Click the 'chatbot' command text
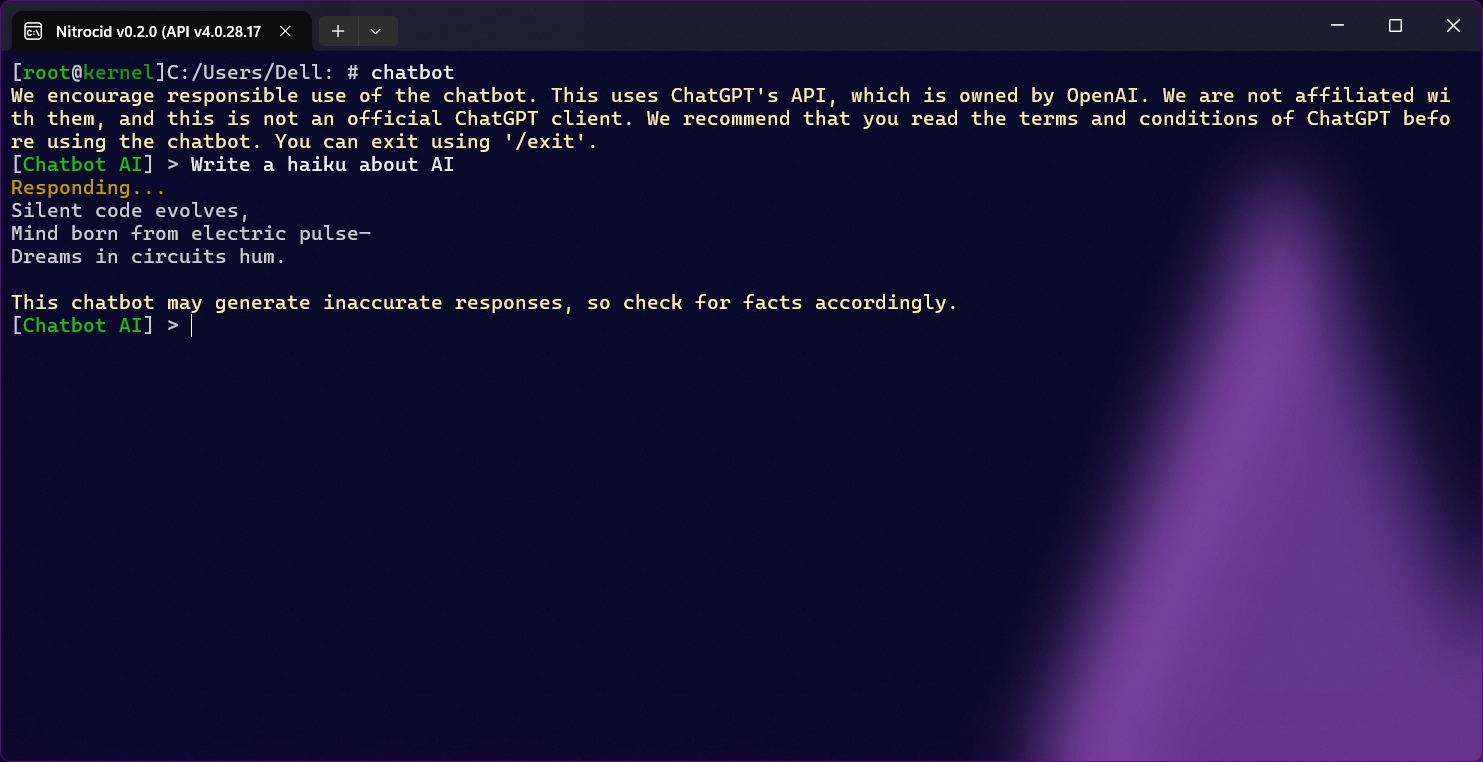 point(412,73)
